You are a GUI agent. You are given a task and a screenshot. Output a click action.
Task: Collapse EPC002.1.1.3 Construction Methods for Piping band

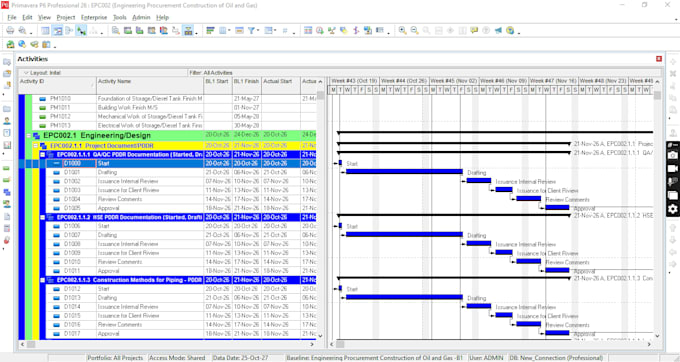click(42, 280)
